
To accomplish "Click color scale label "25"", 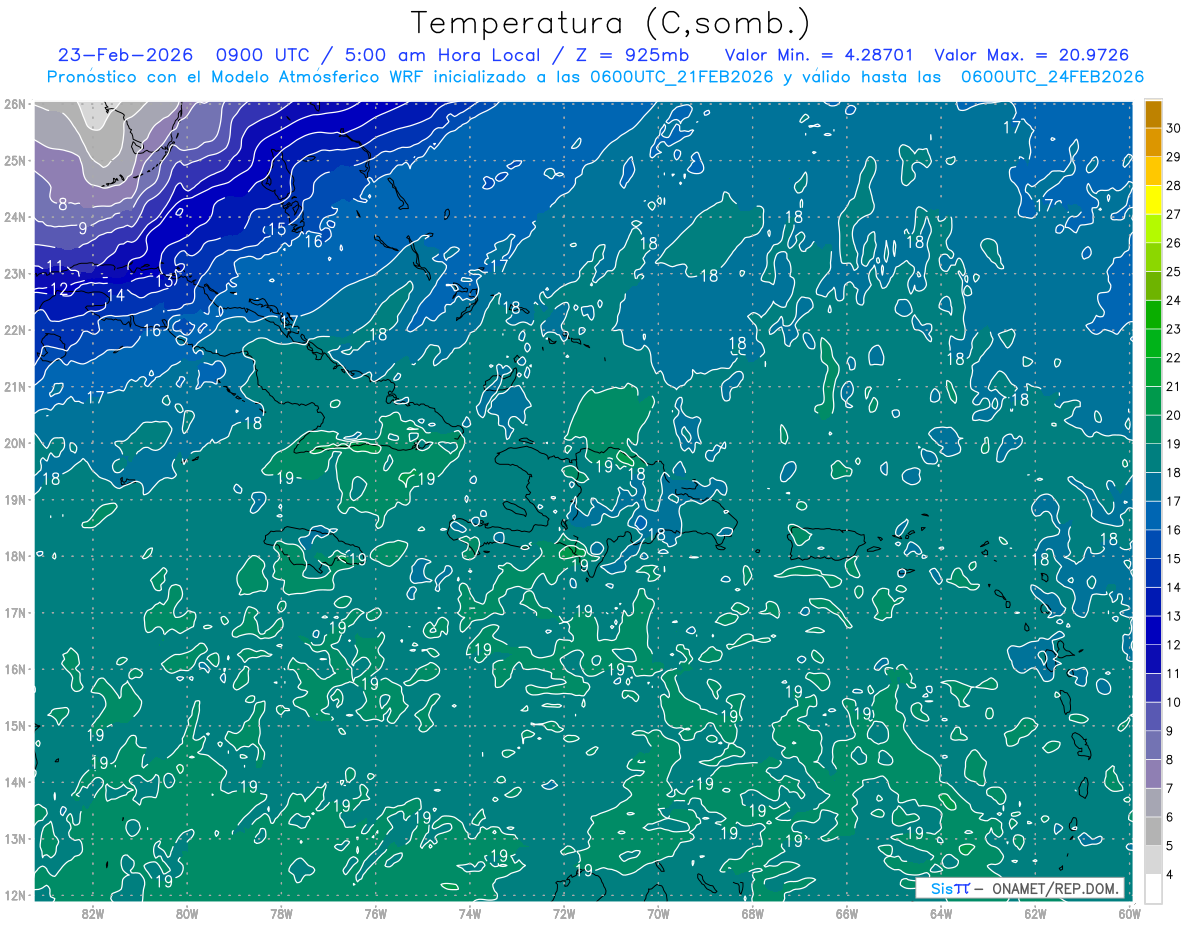I will click(x=1174, y=271).
